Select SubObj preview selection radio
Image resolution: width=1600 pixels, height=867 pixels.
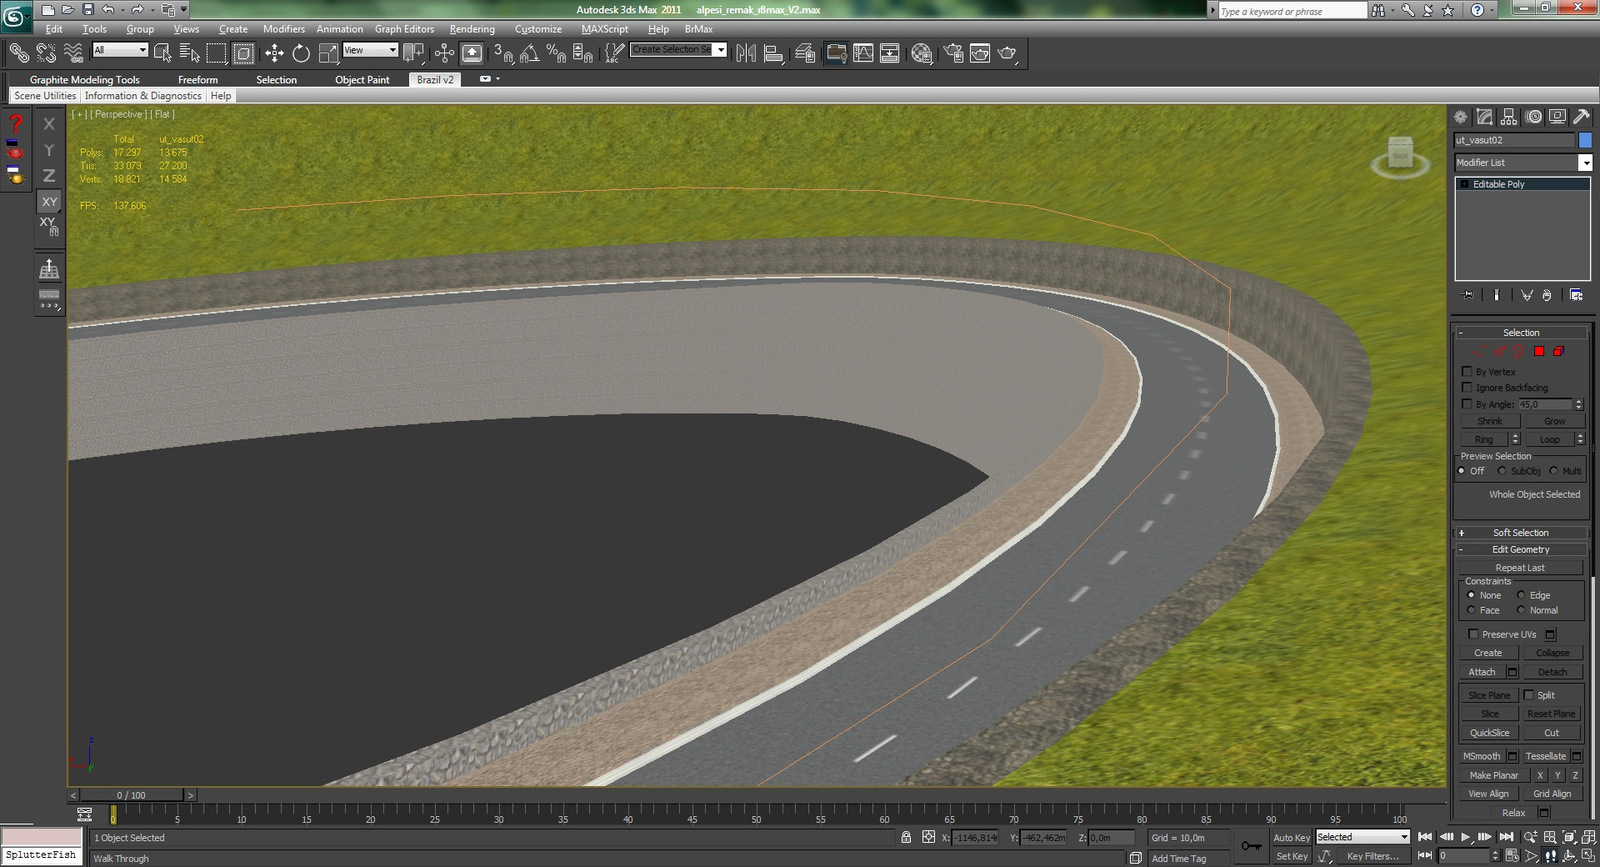point(1501,471)
